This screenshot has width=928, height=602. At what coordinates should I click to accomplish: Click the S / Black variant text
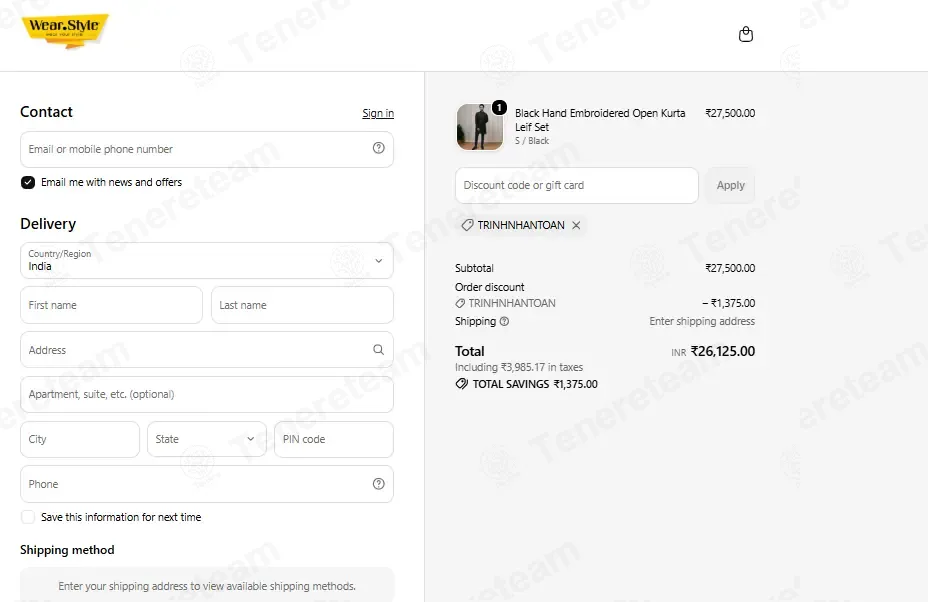point(531,141)
